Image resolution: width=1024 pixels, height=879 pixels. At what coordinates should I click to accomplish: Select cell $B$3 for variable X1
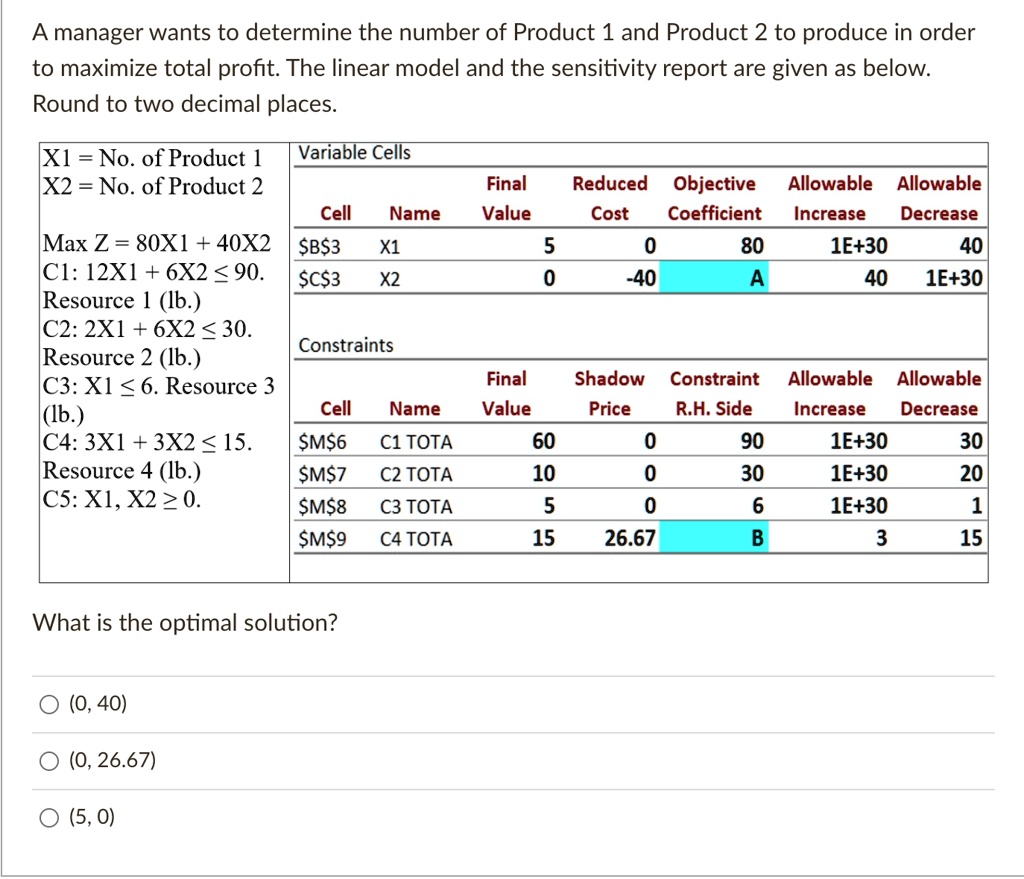pos(317,245)
